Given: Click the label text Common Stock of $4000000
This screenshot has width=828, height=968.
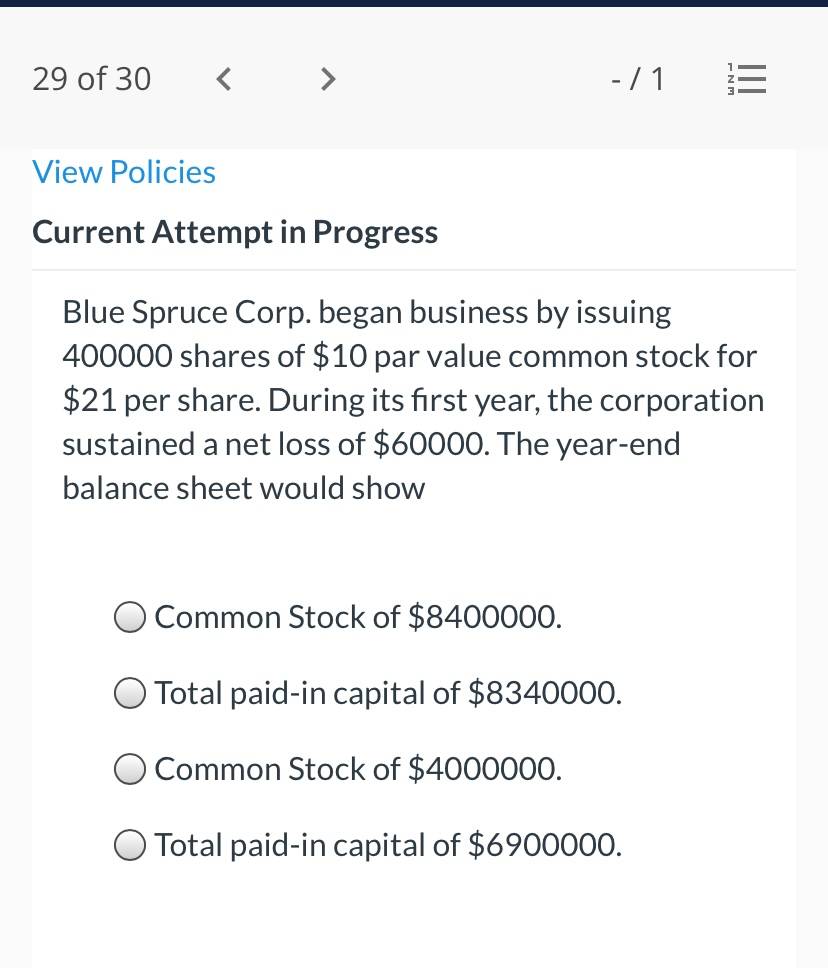Looking at the screenshot, I should point(358,769).
